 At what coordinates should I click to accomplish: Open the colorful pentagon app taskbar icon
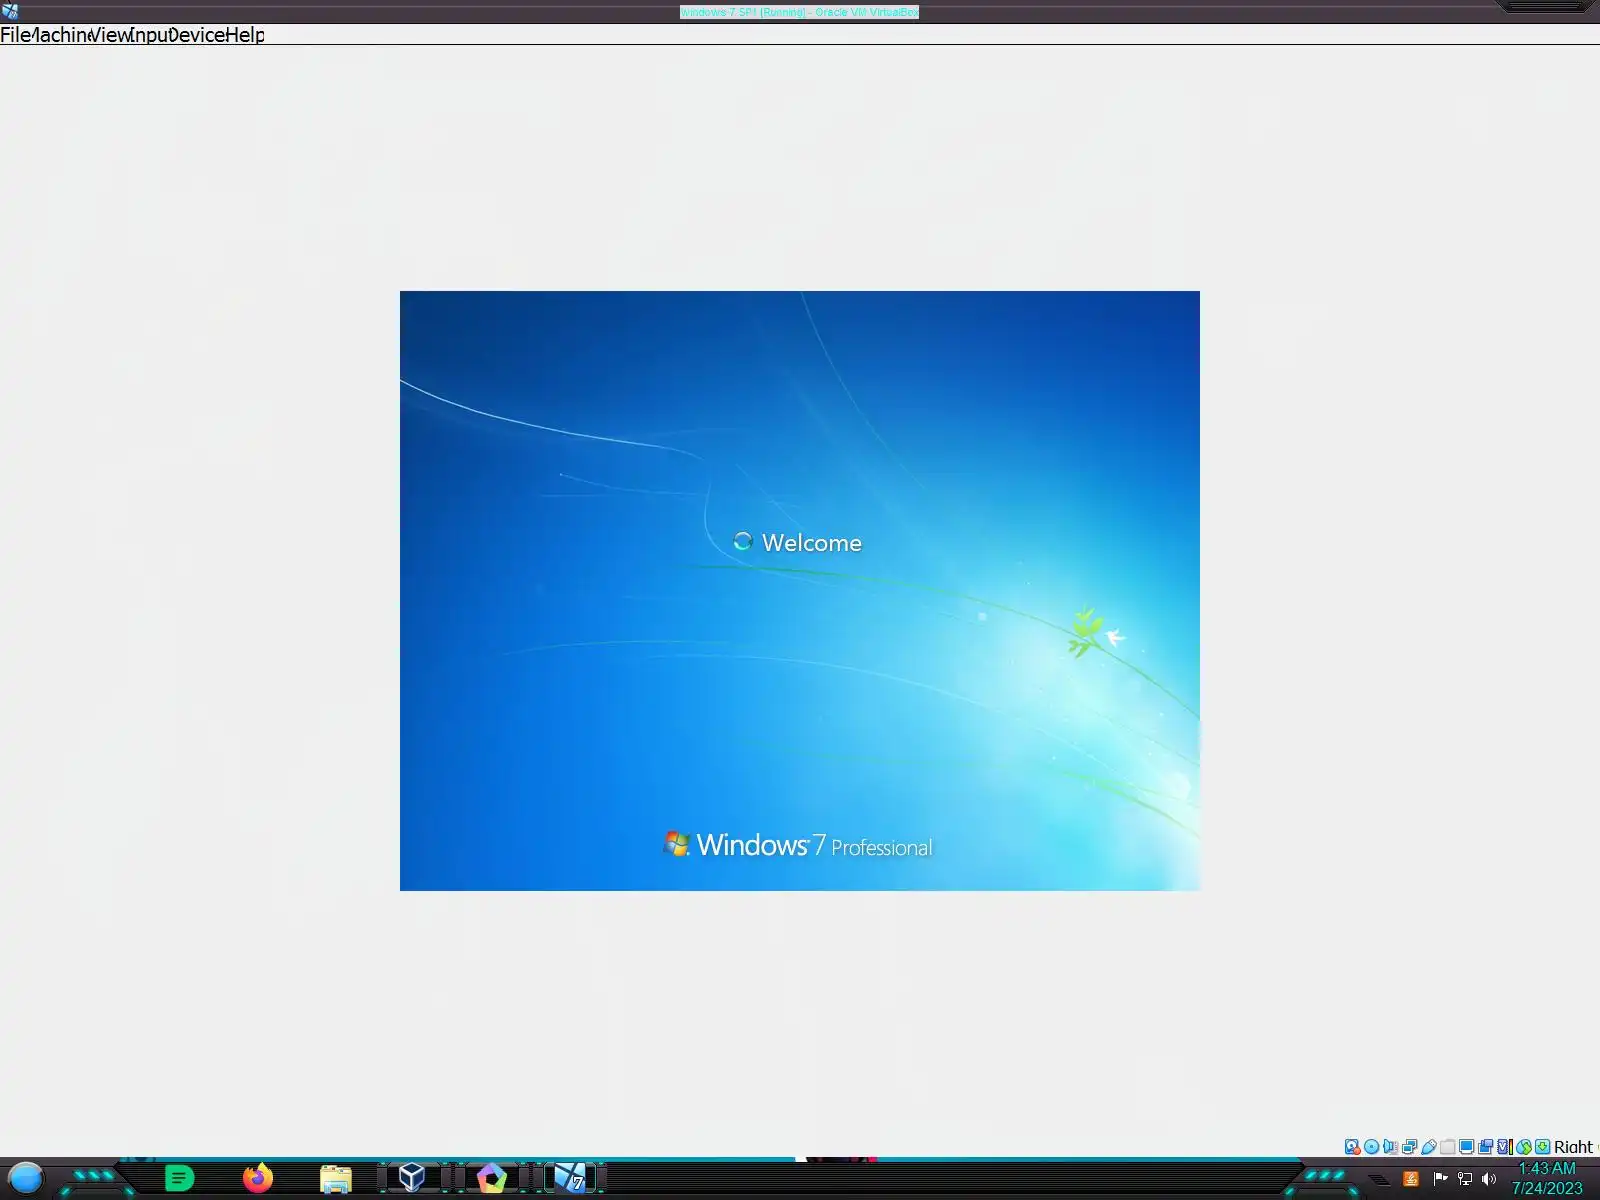click(491, 1179)
